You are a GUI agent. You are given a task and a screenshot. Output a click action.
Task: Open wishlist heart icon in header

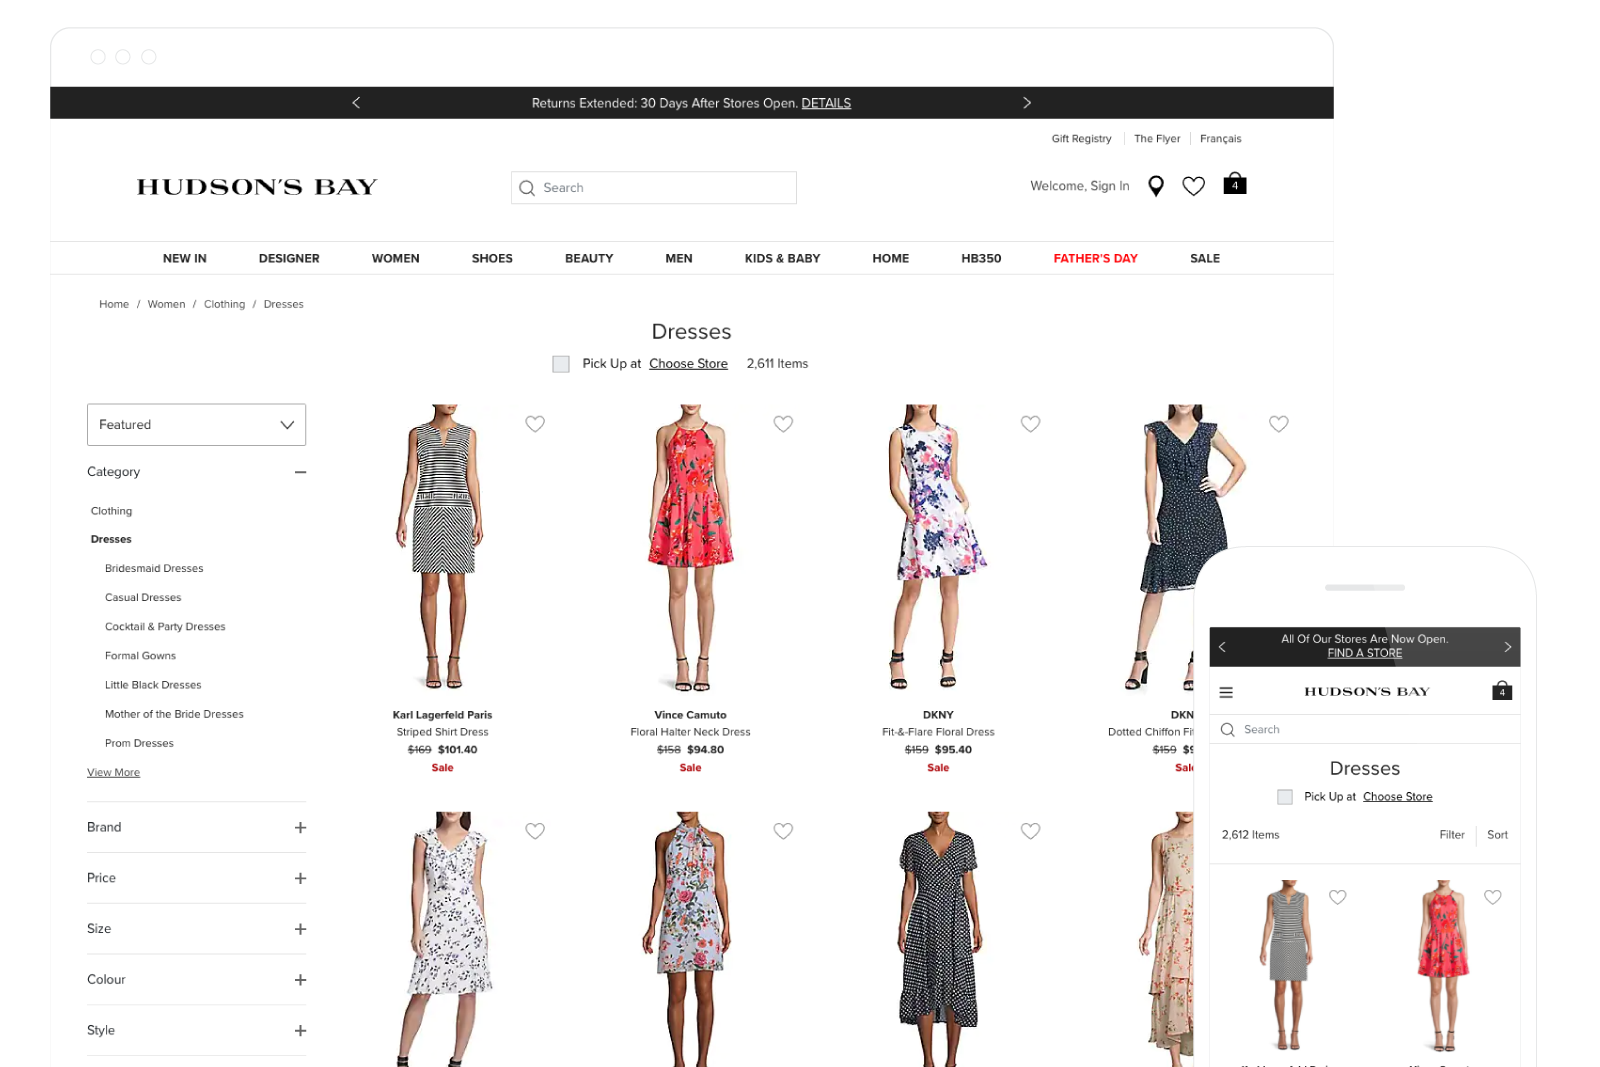pos(1193,186)
